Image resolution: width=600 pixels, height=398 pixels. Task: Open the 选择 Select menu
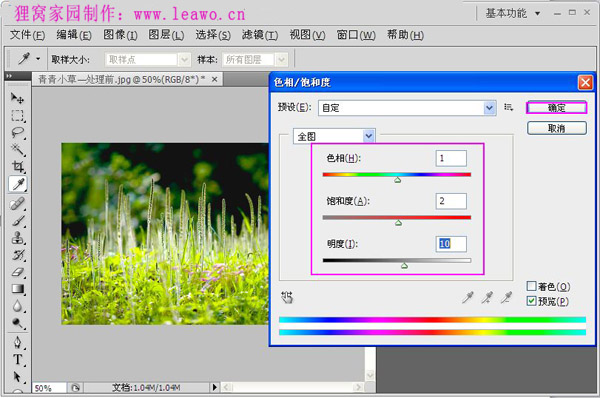pyautogui.click(x=213, y=35)
